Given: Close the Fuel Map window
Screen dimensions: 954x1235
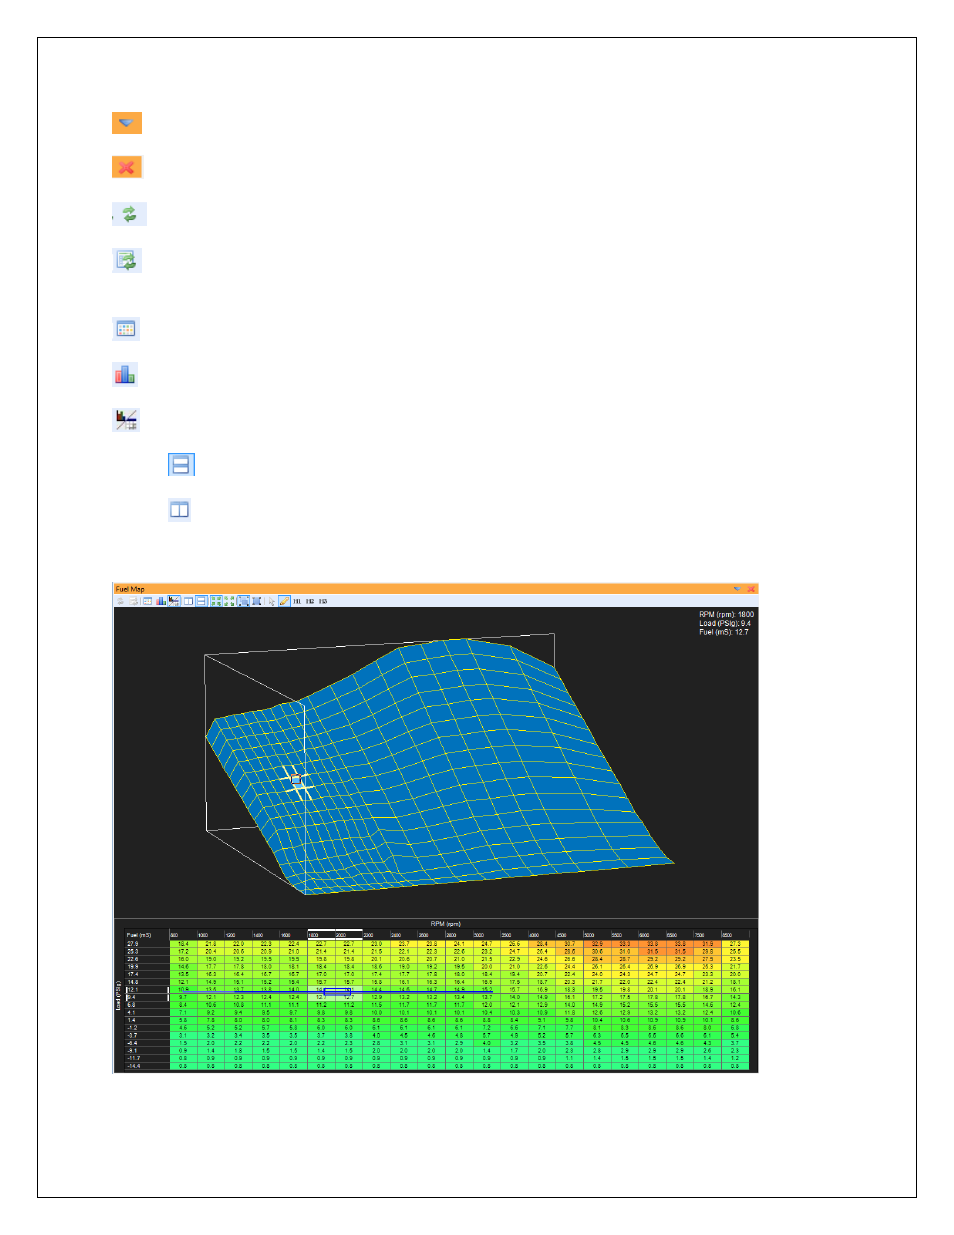Looking at the screenshot, I should click(x=751, y=589).
